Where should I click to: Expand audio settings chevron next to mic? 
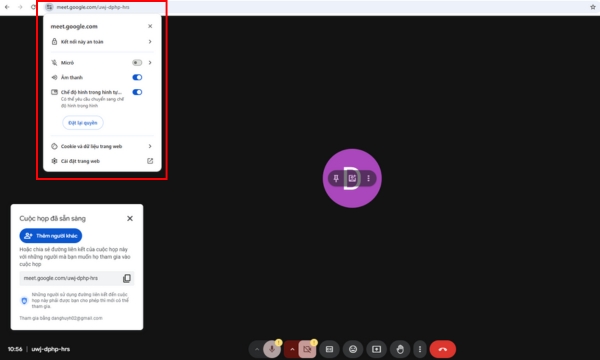coord(257,349)
